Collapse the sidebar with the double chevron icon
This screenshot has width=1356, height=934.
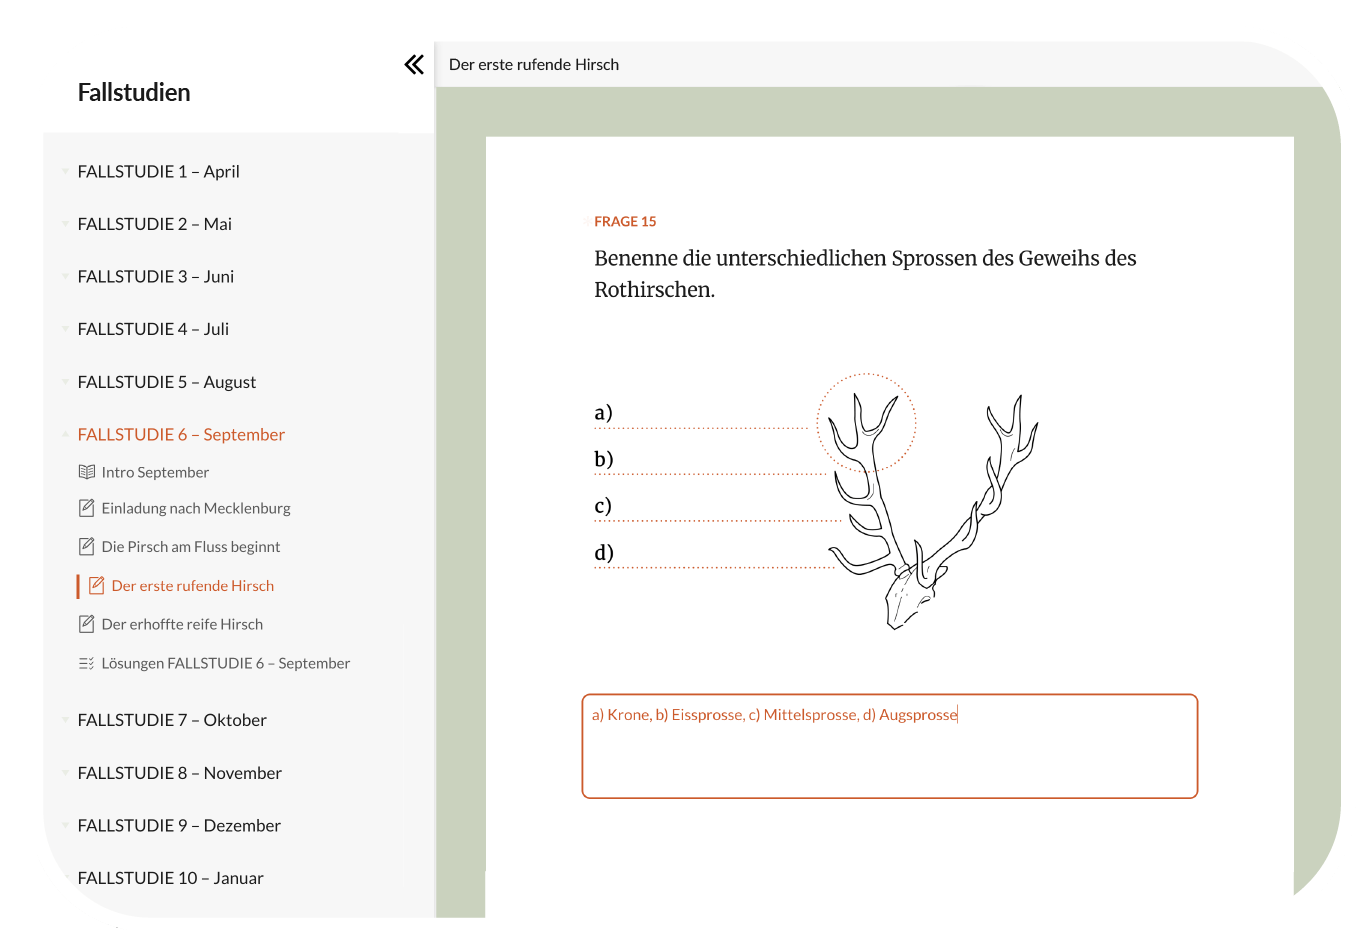click(x=414, y=65)
